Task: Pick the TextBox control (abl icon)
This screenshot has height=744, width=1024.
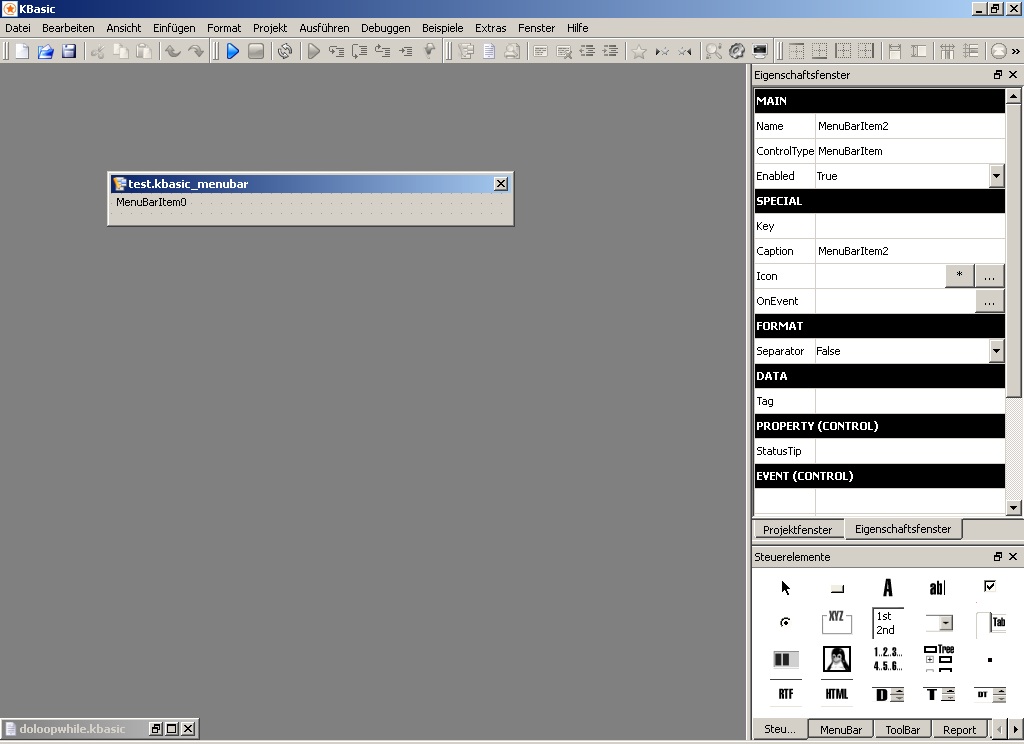Action: (x=937, y=588)
